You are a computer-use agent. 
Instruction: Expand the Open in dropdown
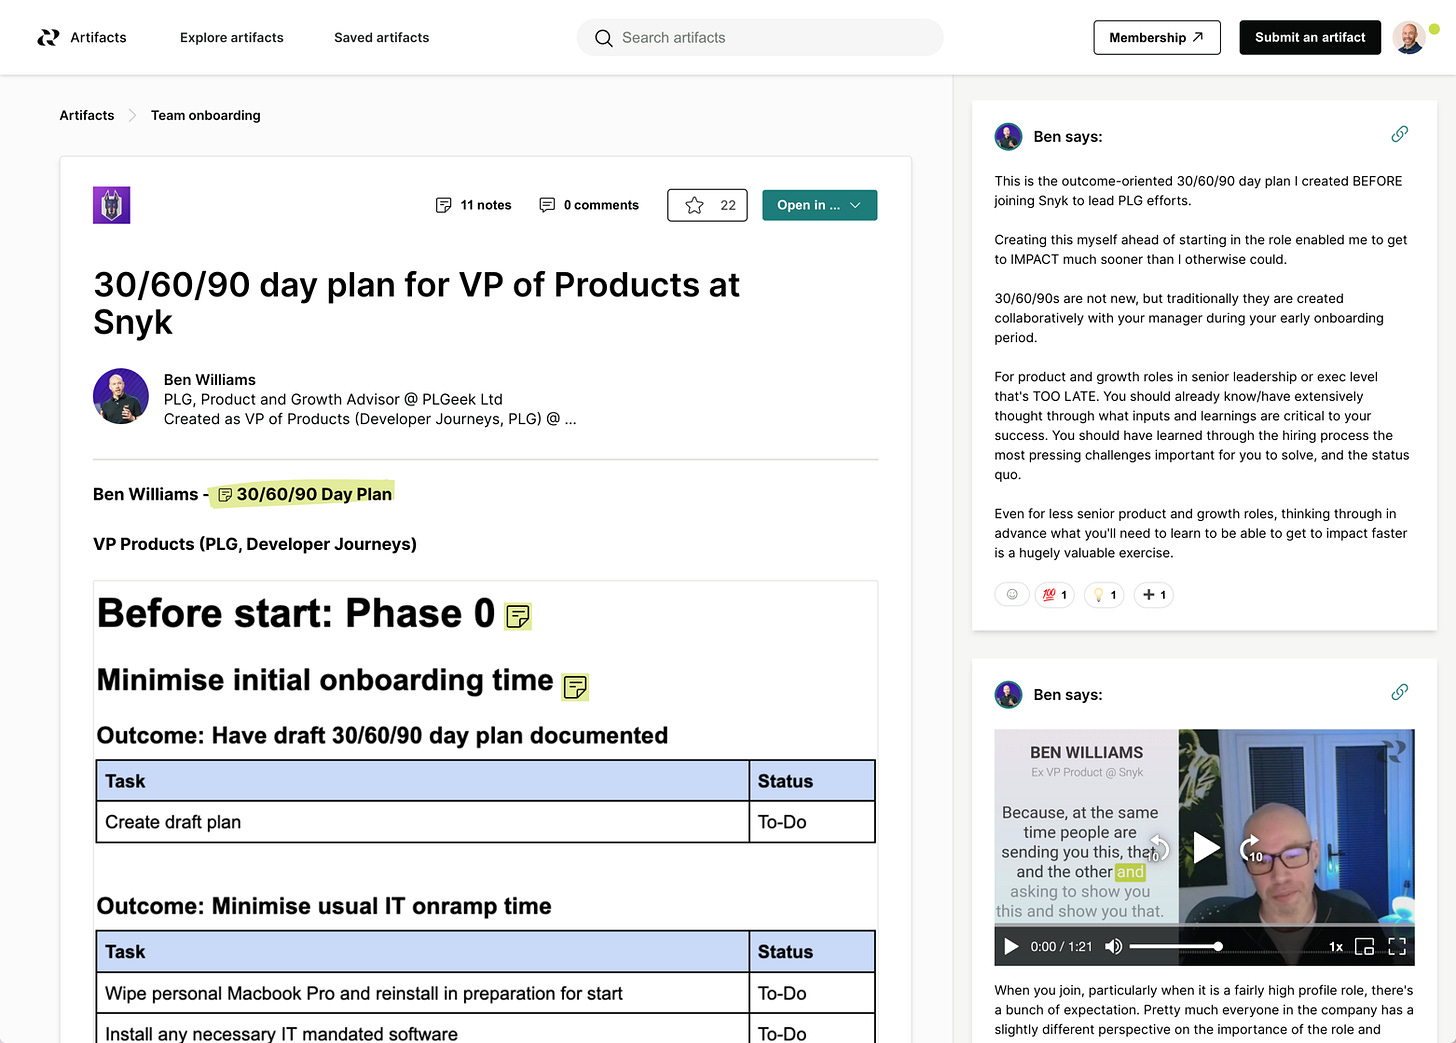[819, 205]
